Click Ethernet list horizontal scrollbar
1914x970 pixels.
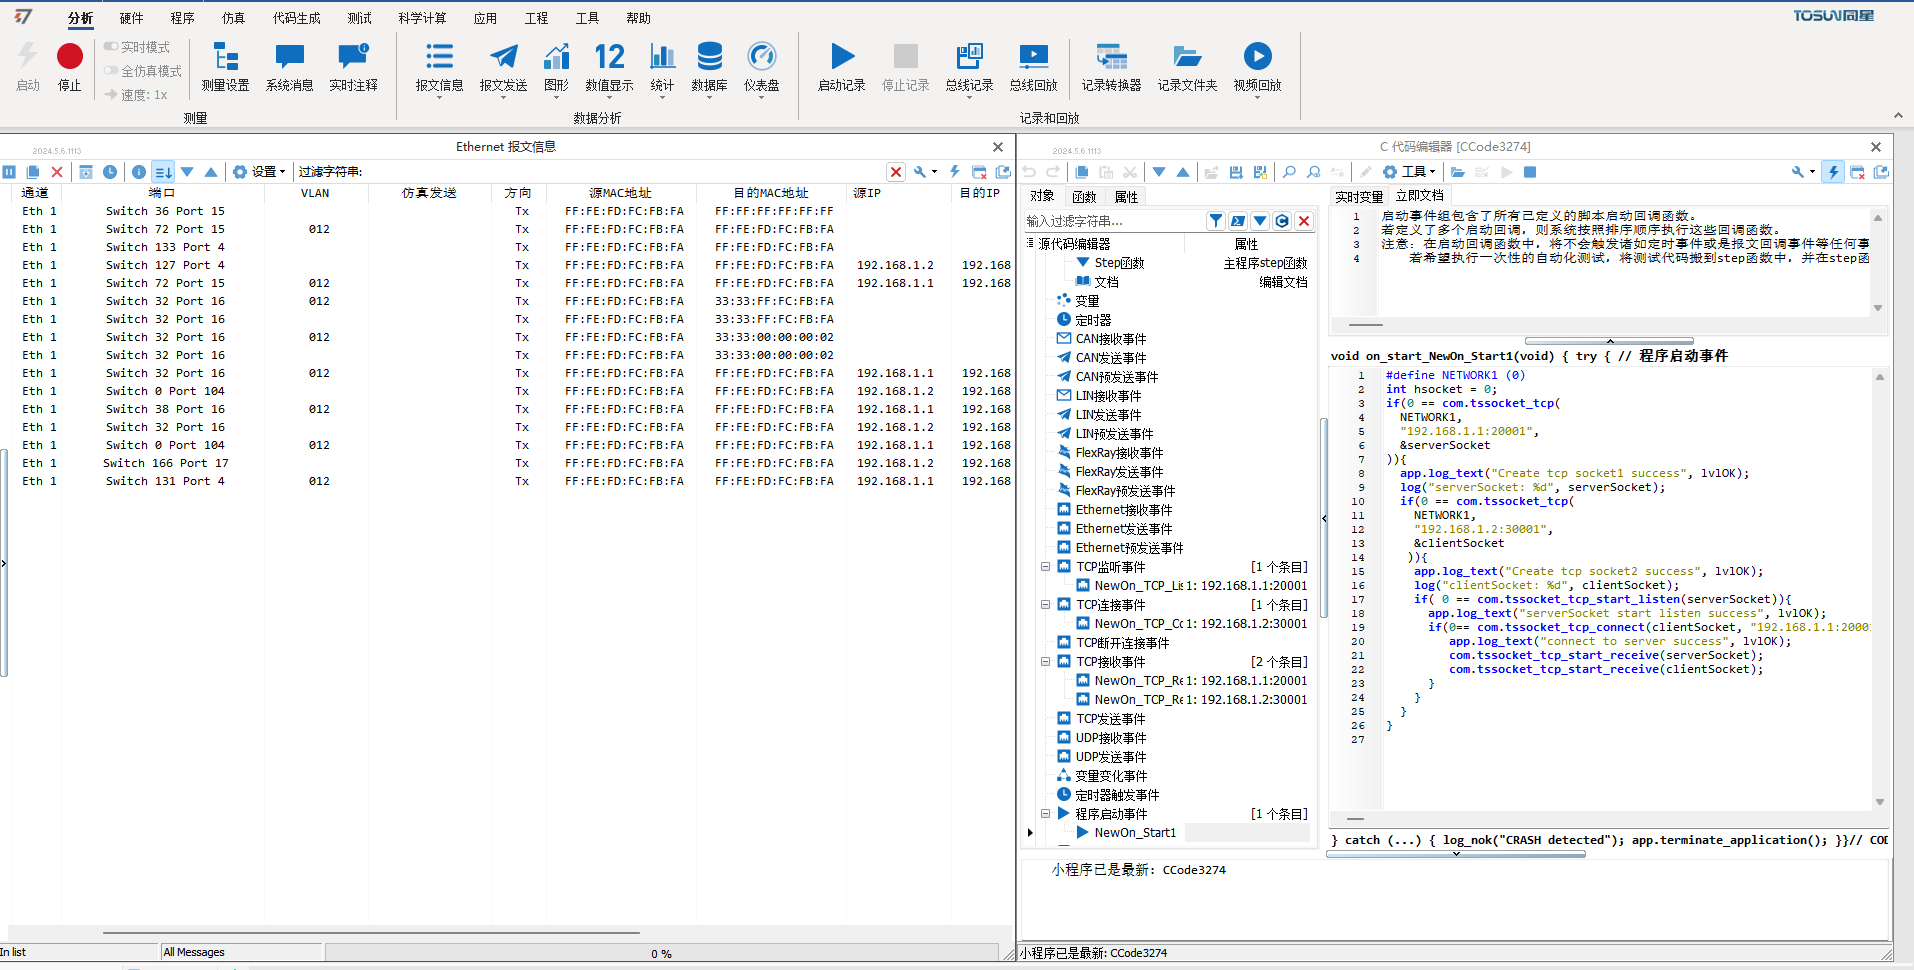371,933
